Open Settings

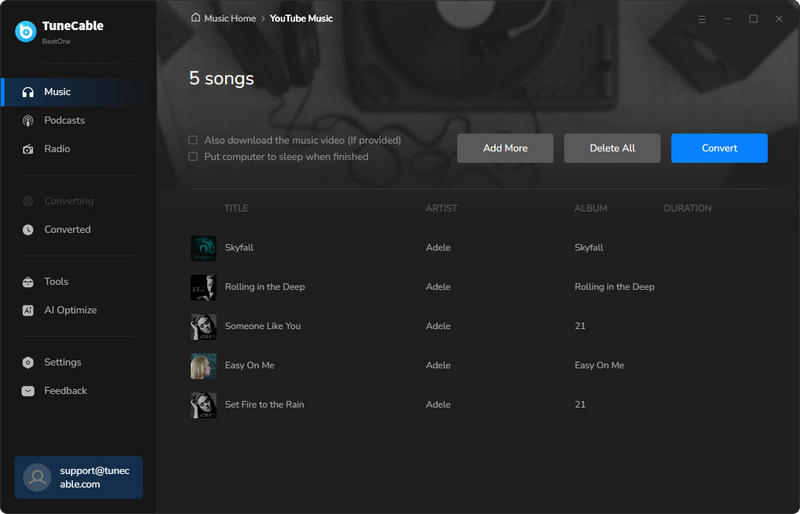coord(78,362)
